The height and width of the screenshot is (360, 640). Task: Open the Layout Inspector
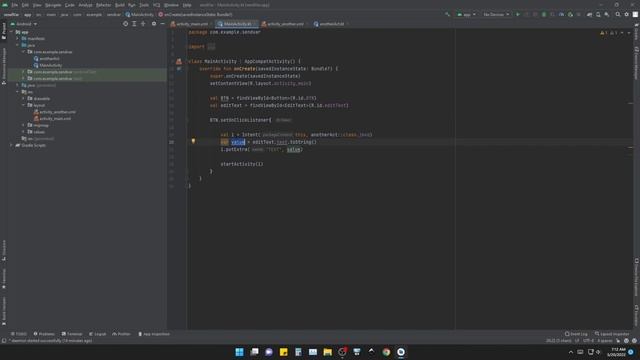[612, 334]
